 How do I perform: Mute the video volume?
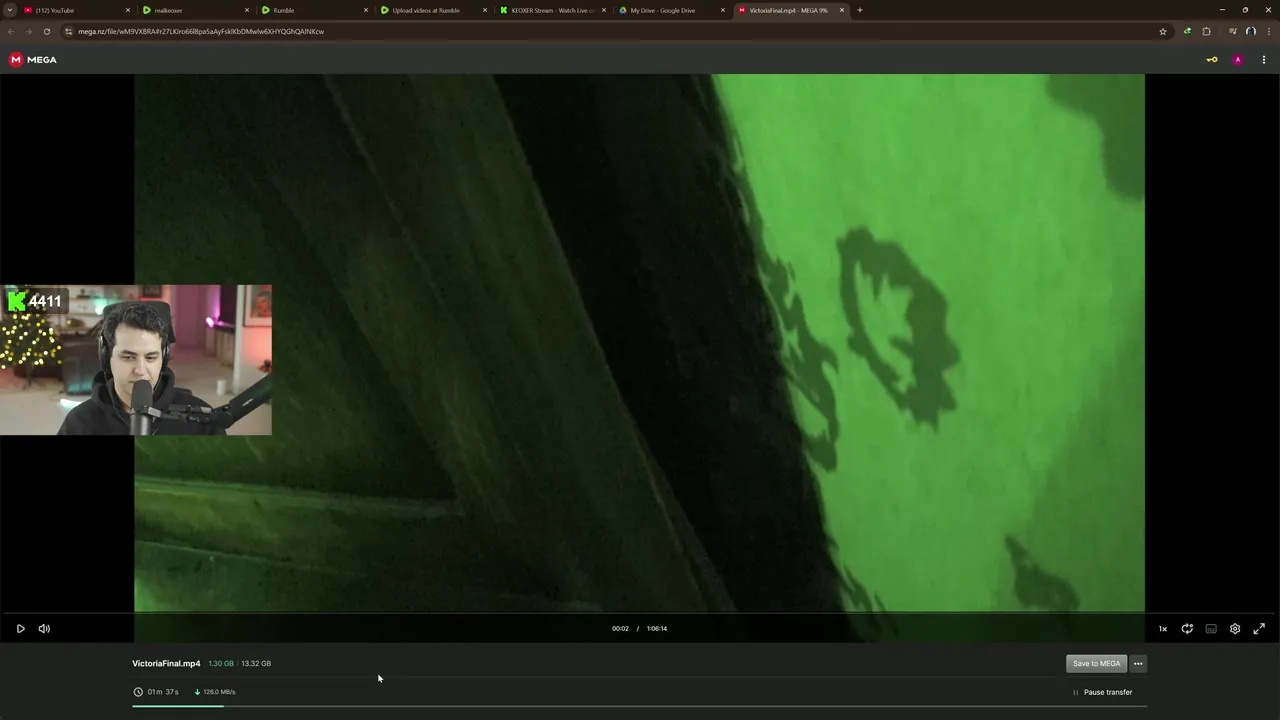44,629
